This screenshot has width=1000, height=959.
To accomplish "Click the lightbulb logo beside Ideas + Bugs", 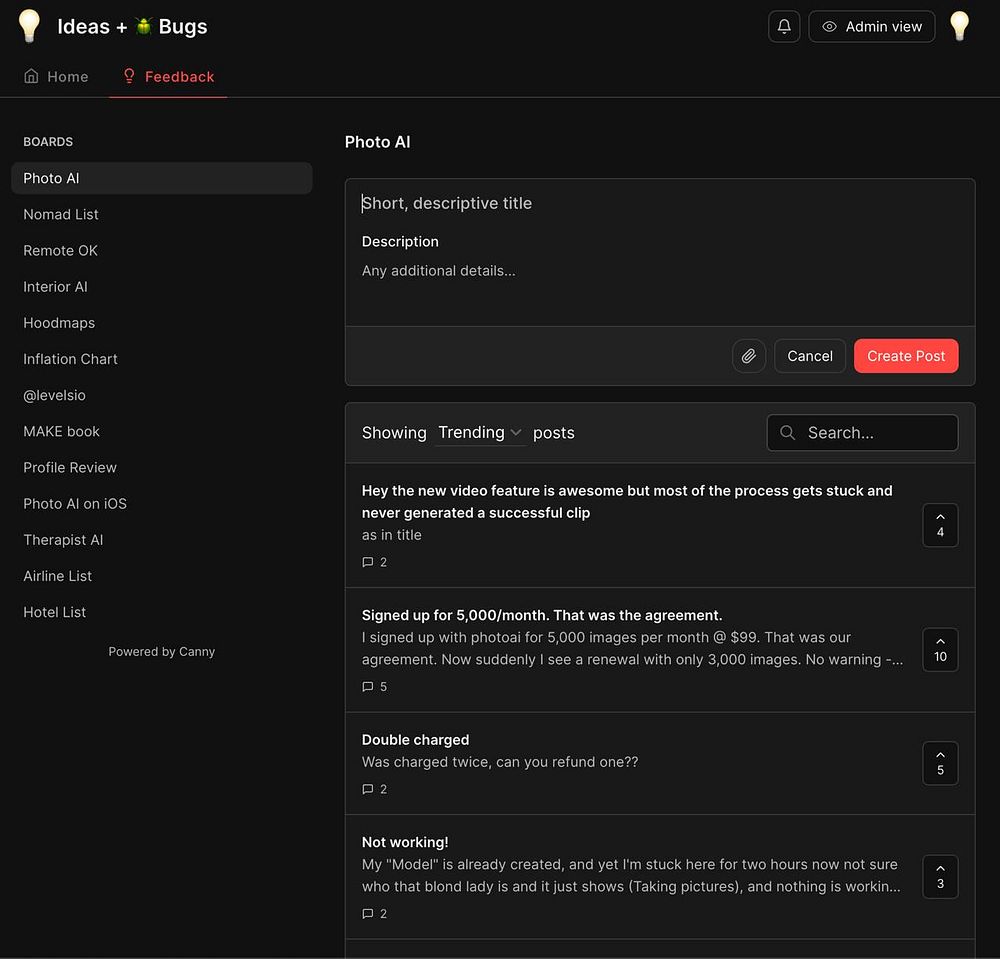I will [x=29, y=26].
